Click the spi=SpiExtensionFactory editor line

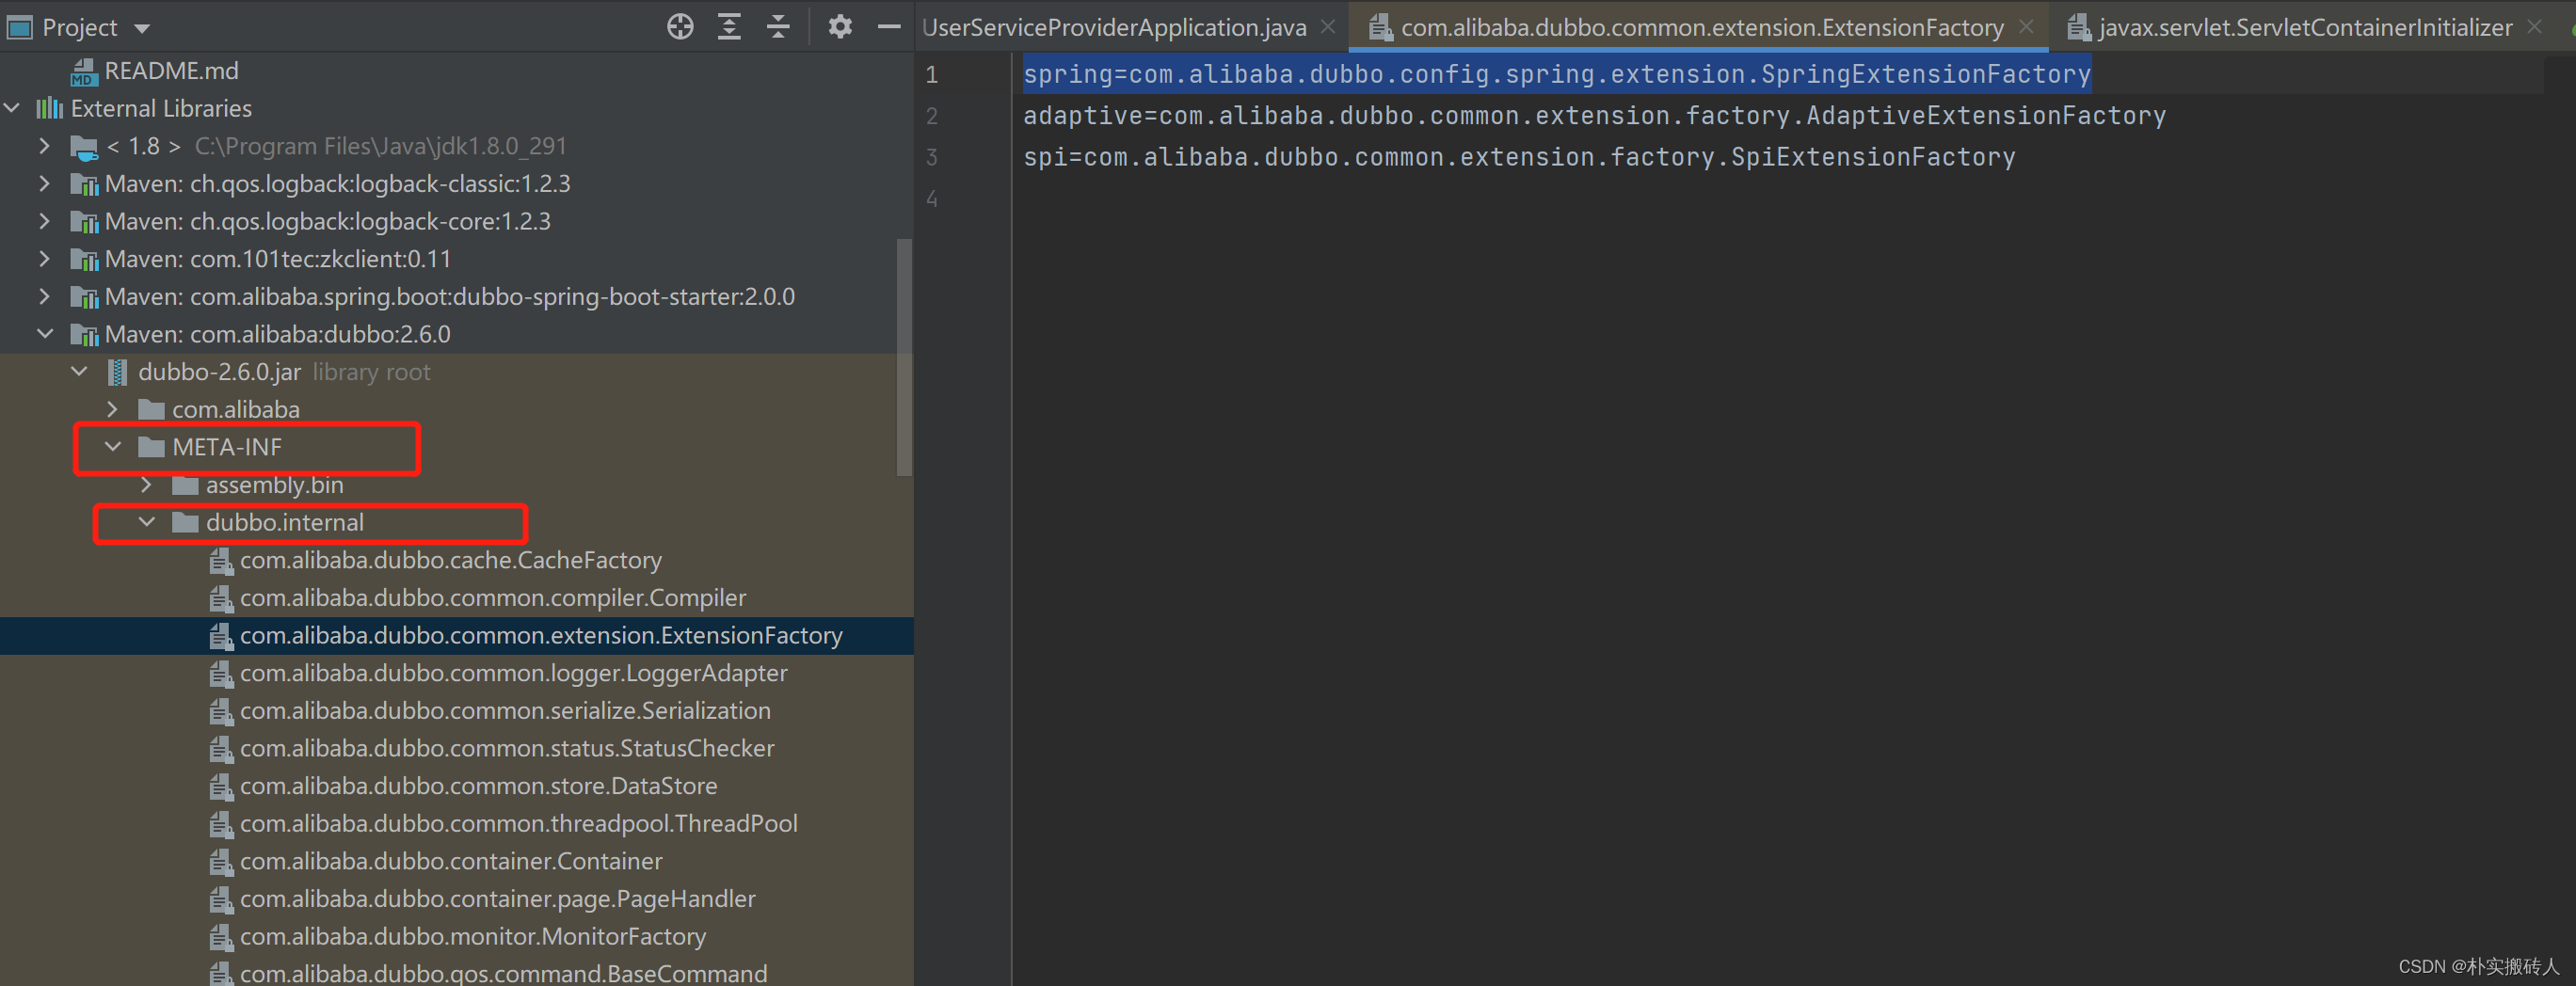point(1519,157)
